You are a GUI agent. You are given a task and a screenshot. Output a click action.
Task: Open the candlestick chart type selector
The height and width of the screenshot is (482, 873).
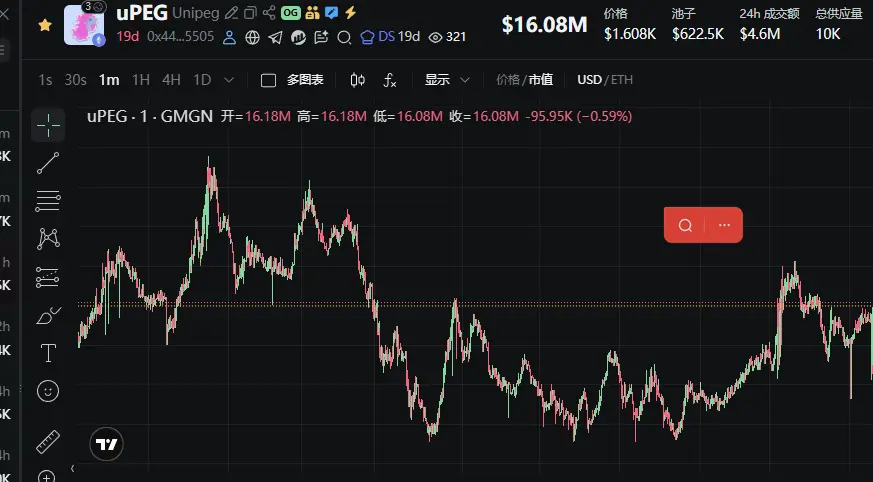point(357,80)
